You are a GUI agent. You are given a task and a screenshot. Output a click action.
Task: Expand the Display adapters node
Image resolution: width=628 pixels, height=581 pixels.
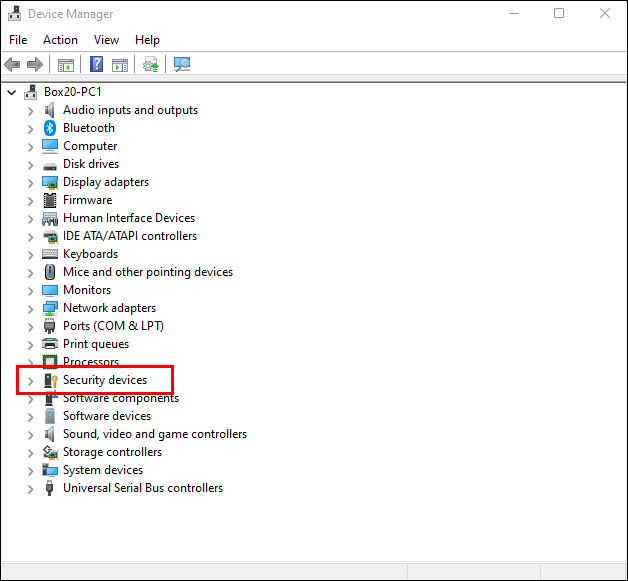point(31,183)
